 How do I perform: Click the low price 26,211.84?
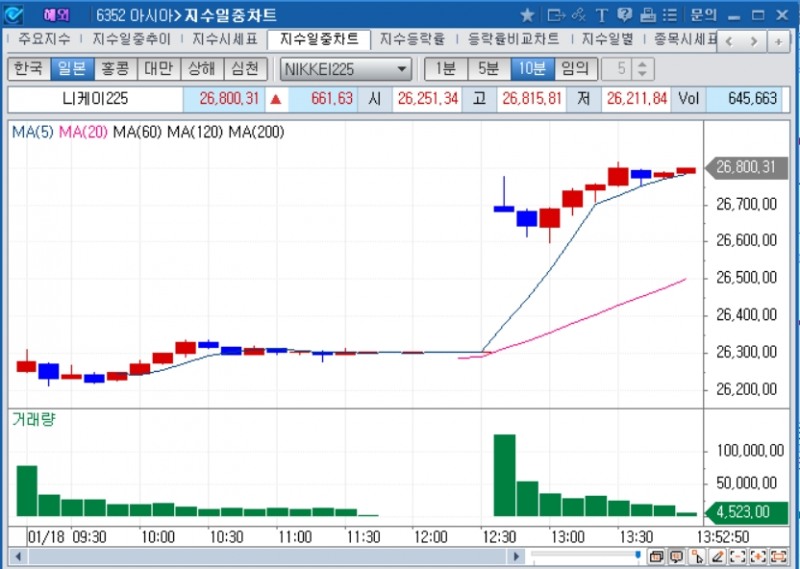(x=636, y=99)
